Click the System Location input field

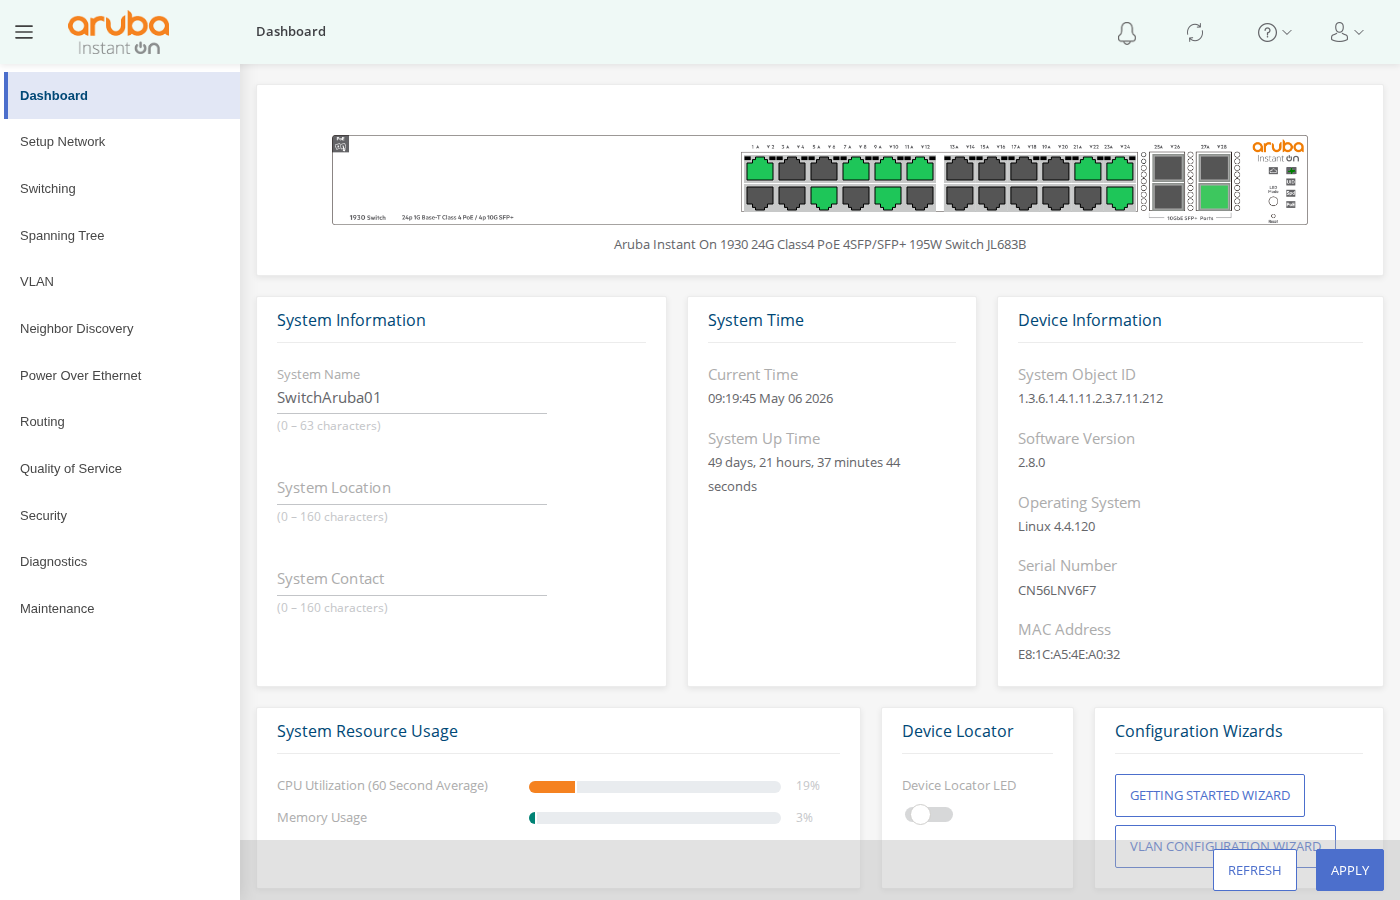click(x=412, y=489)
